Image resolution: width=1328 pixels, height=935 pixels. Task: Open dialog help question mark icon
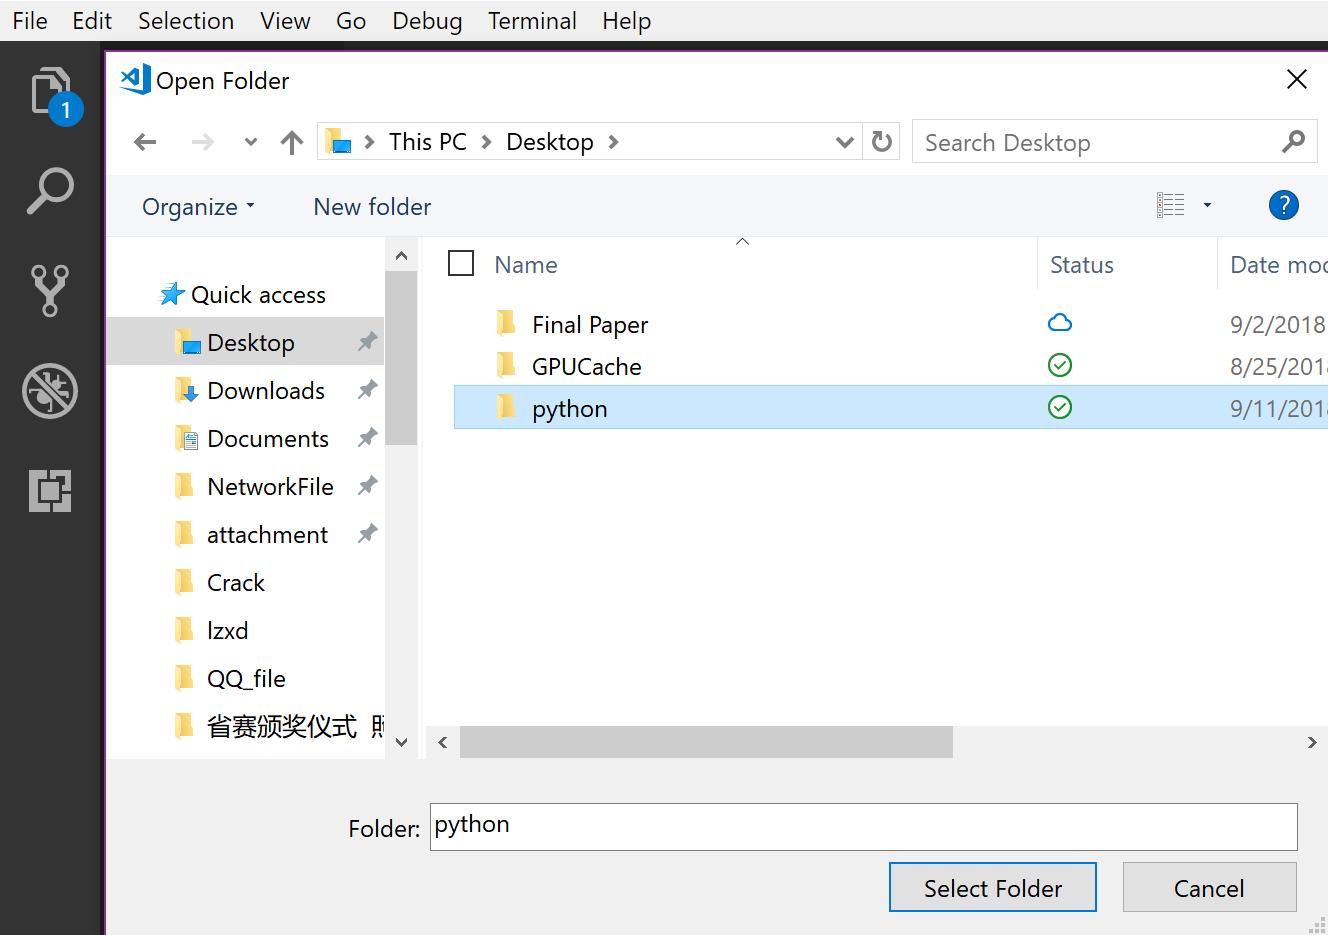tap(1283, 205)
